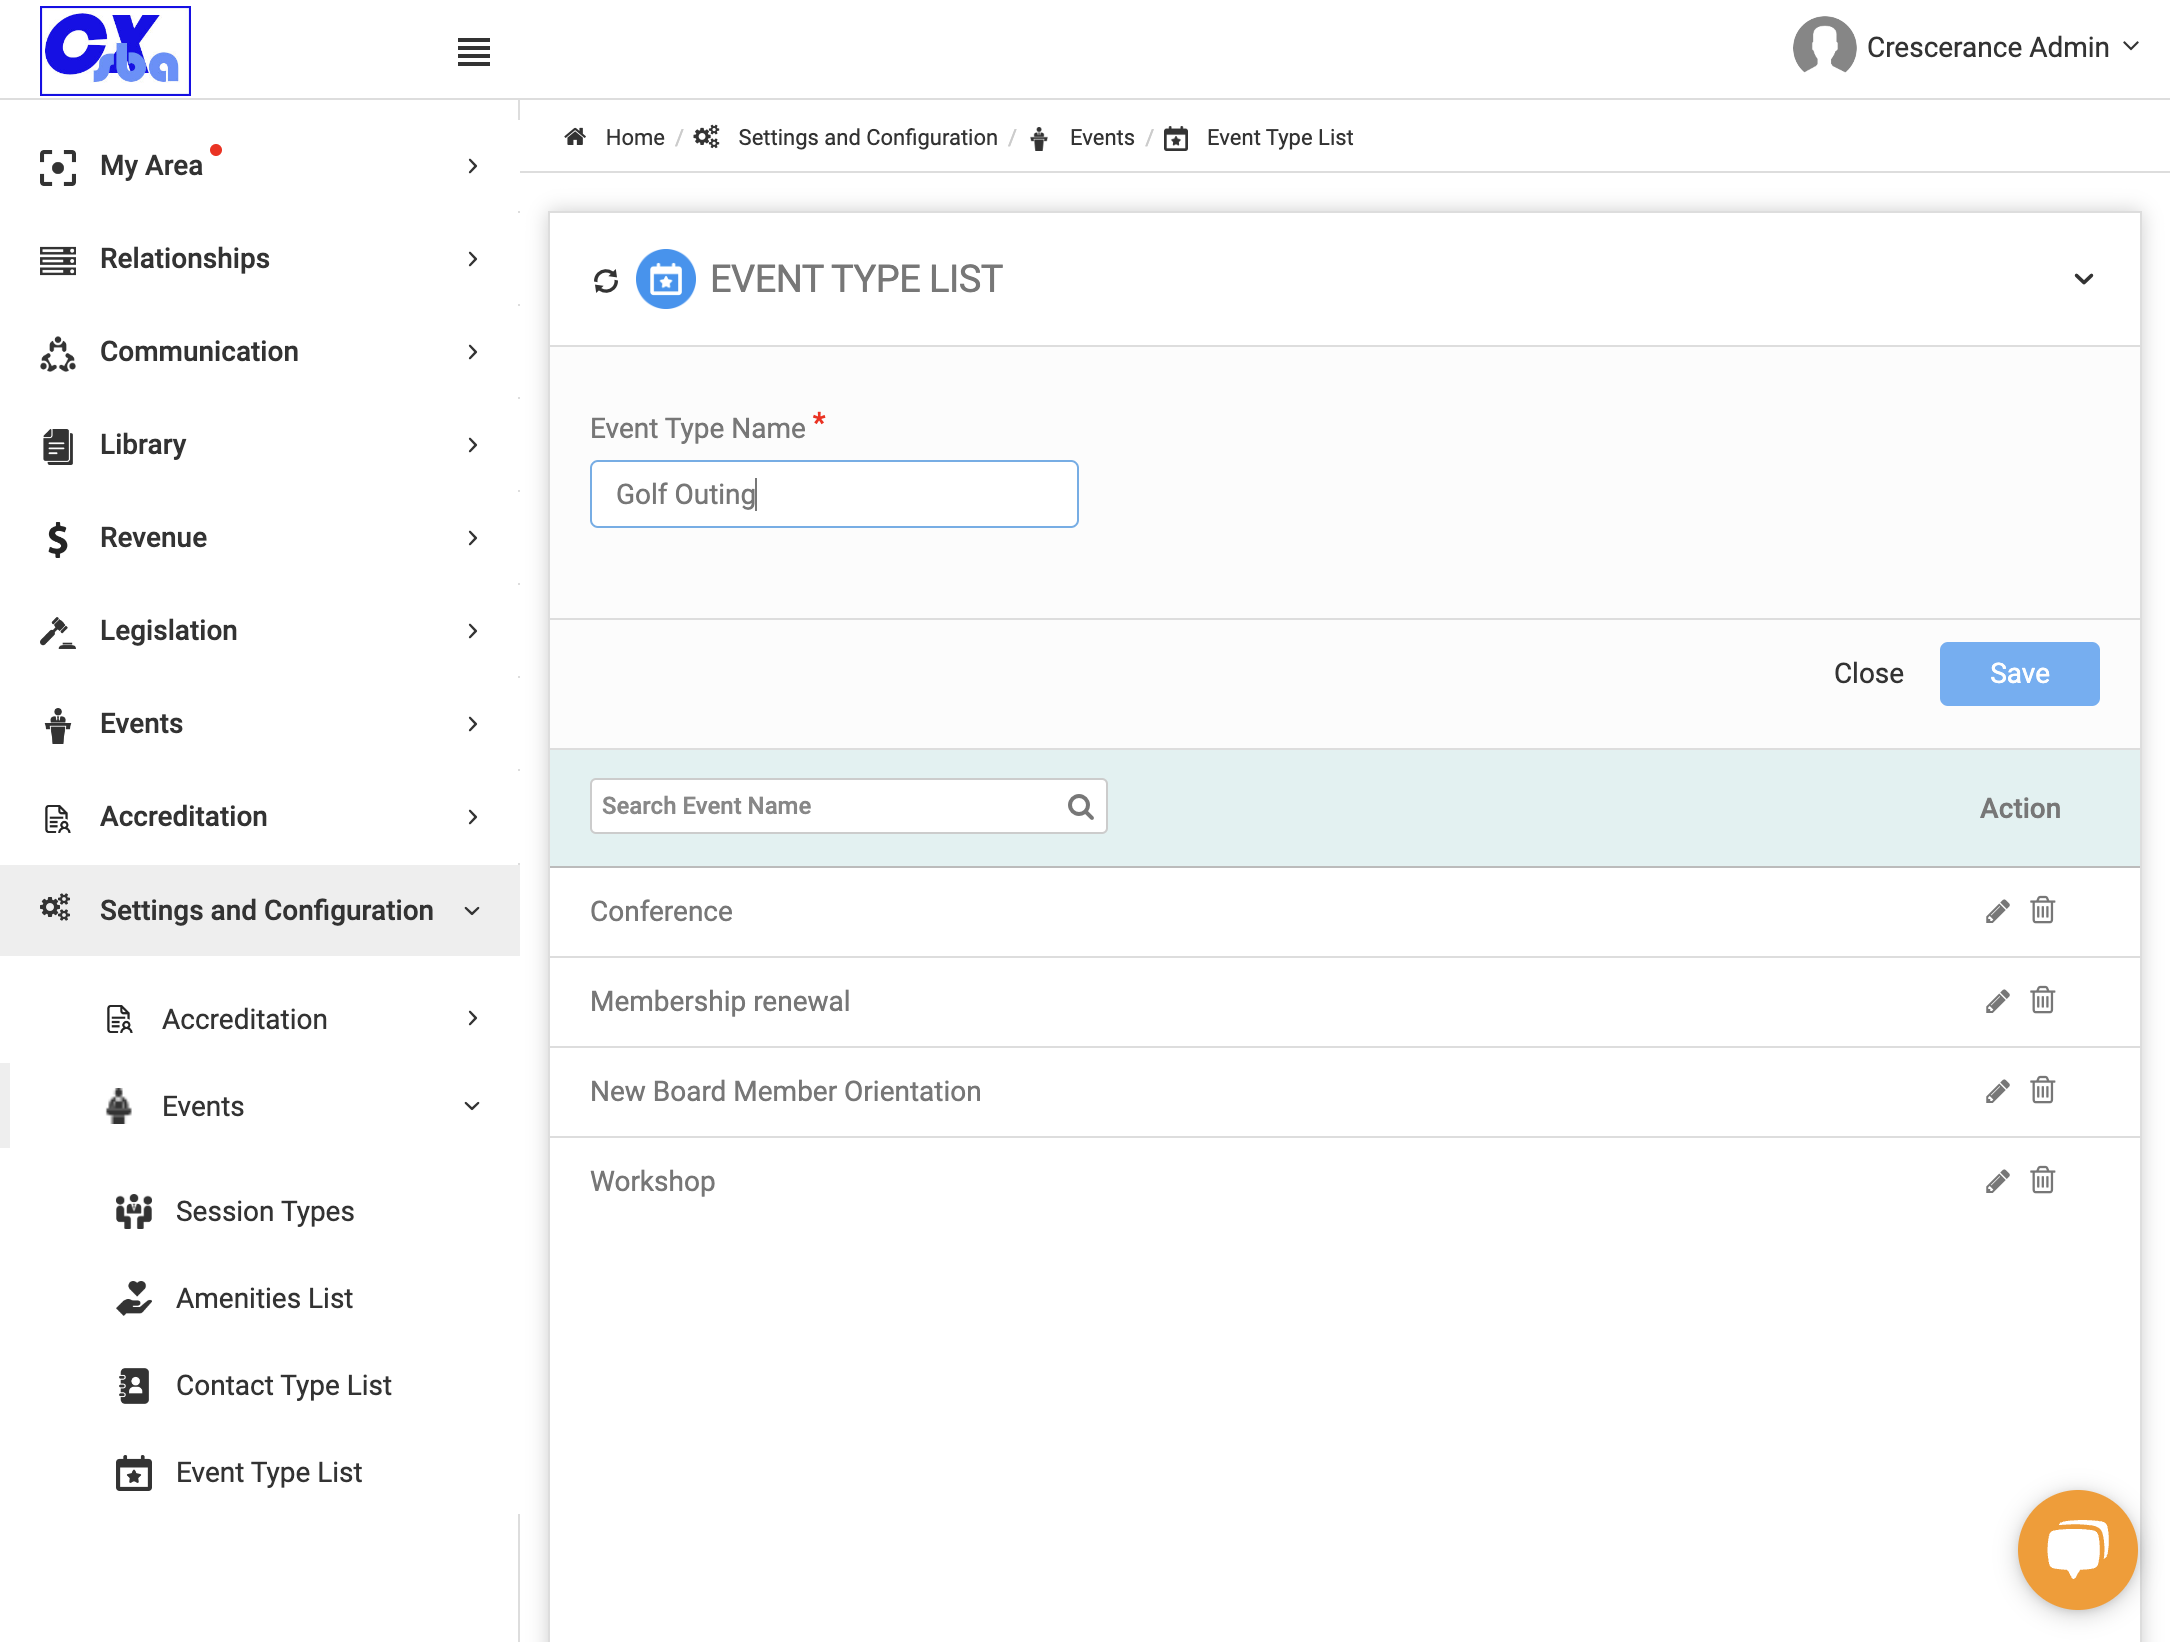The height and width of the screenshot is (1642, 2170).
Task: Click the search magnifier icon
Action: pos(1080,806)
